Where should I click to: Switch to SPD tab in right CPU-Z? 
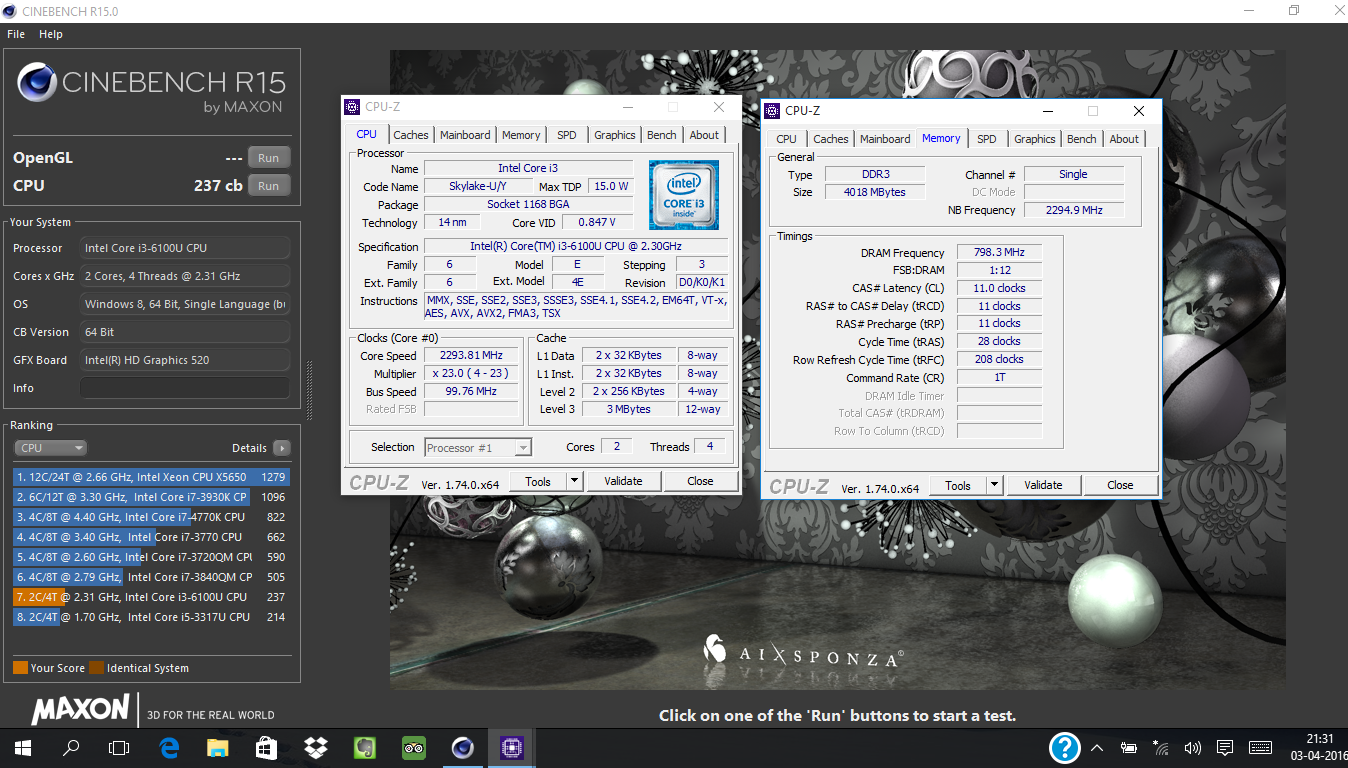click(x=987, y=139)
